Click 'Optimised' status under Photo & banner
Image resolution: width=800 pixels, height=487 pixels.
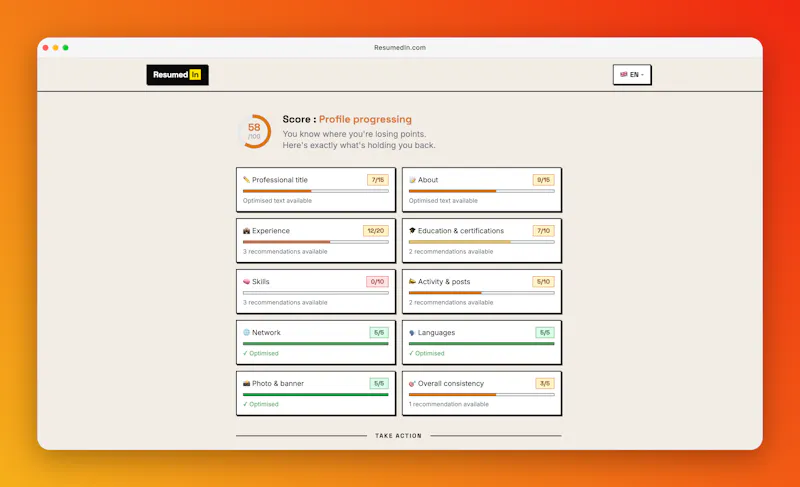(x=261, y=404)
